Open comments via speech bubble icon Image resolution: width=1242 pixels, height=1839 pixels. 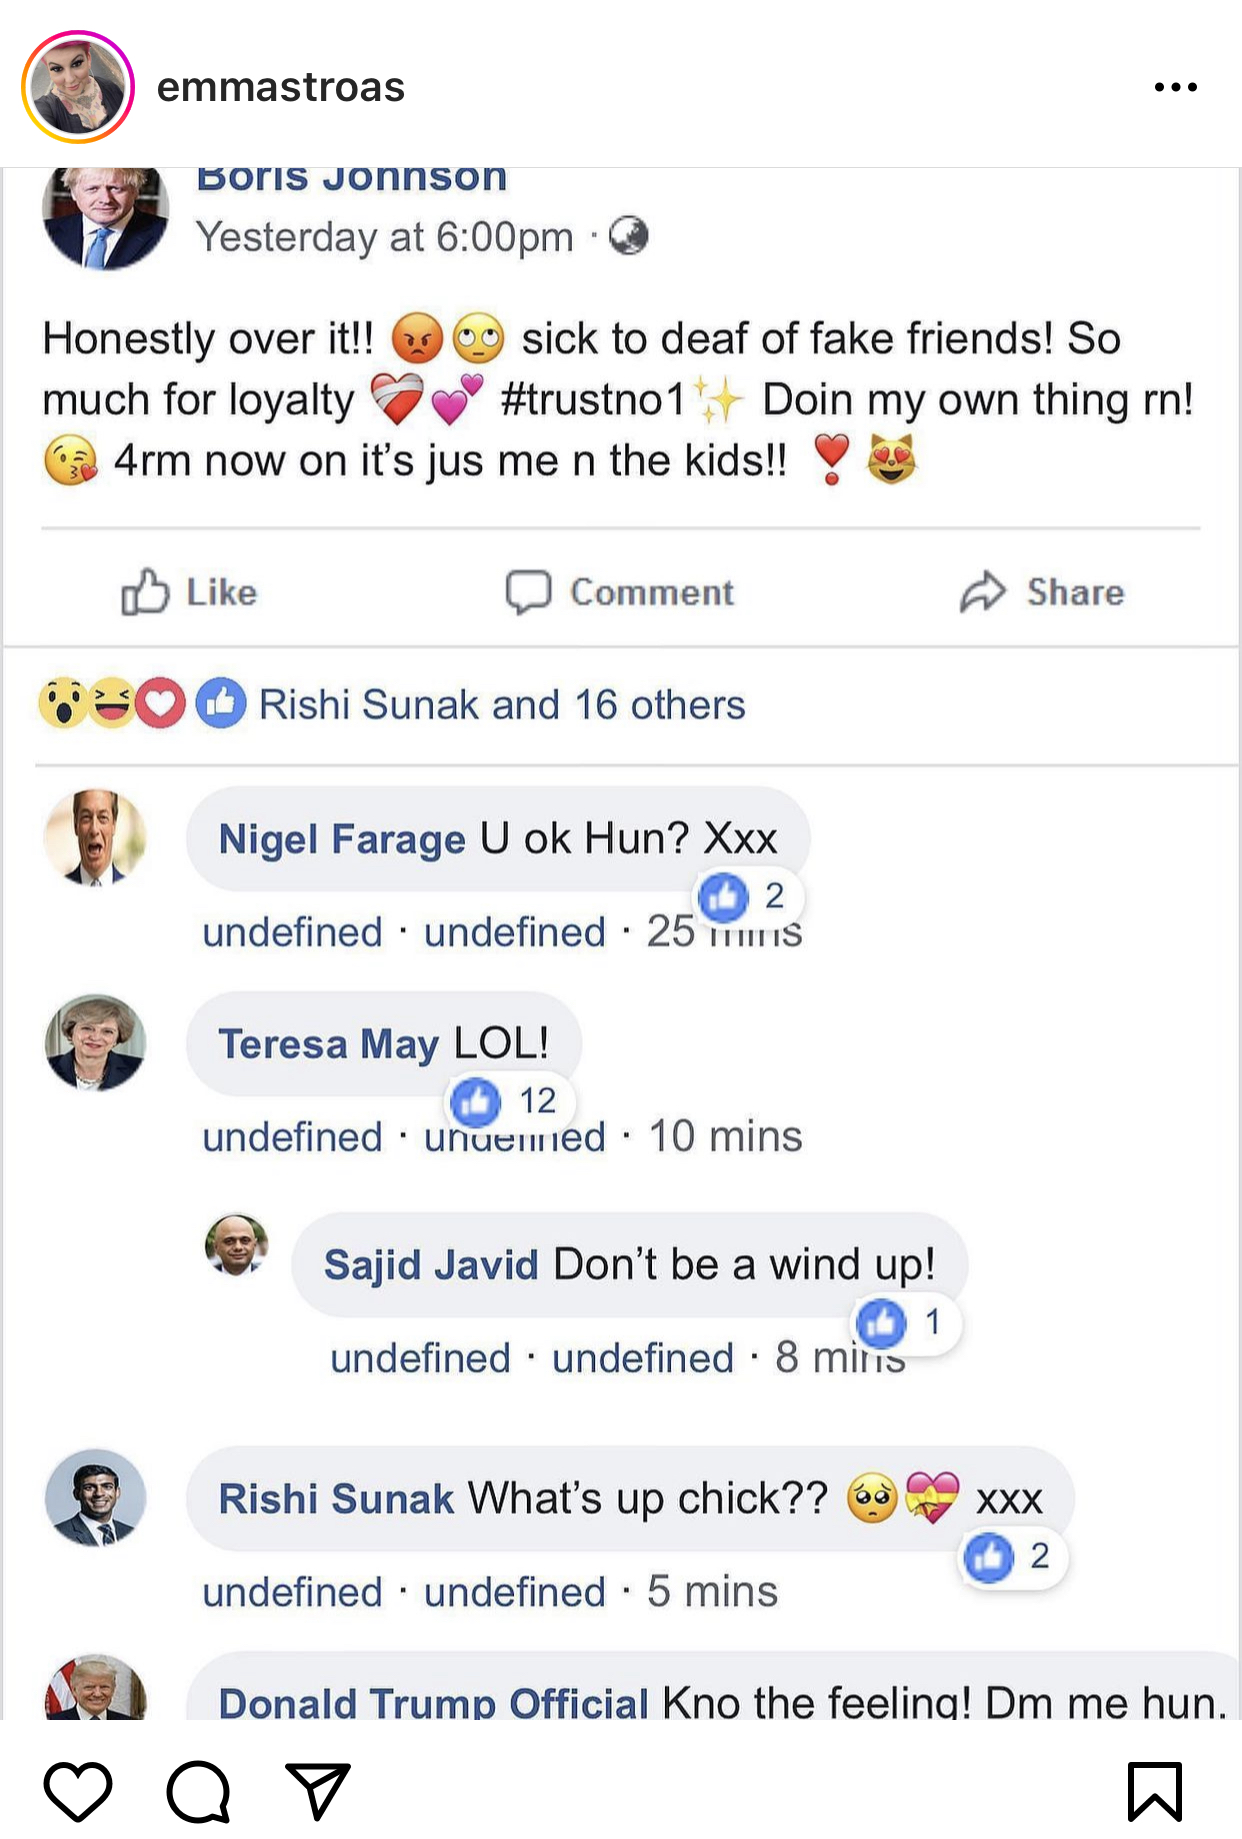[198, 1790]
